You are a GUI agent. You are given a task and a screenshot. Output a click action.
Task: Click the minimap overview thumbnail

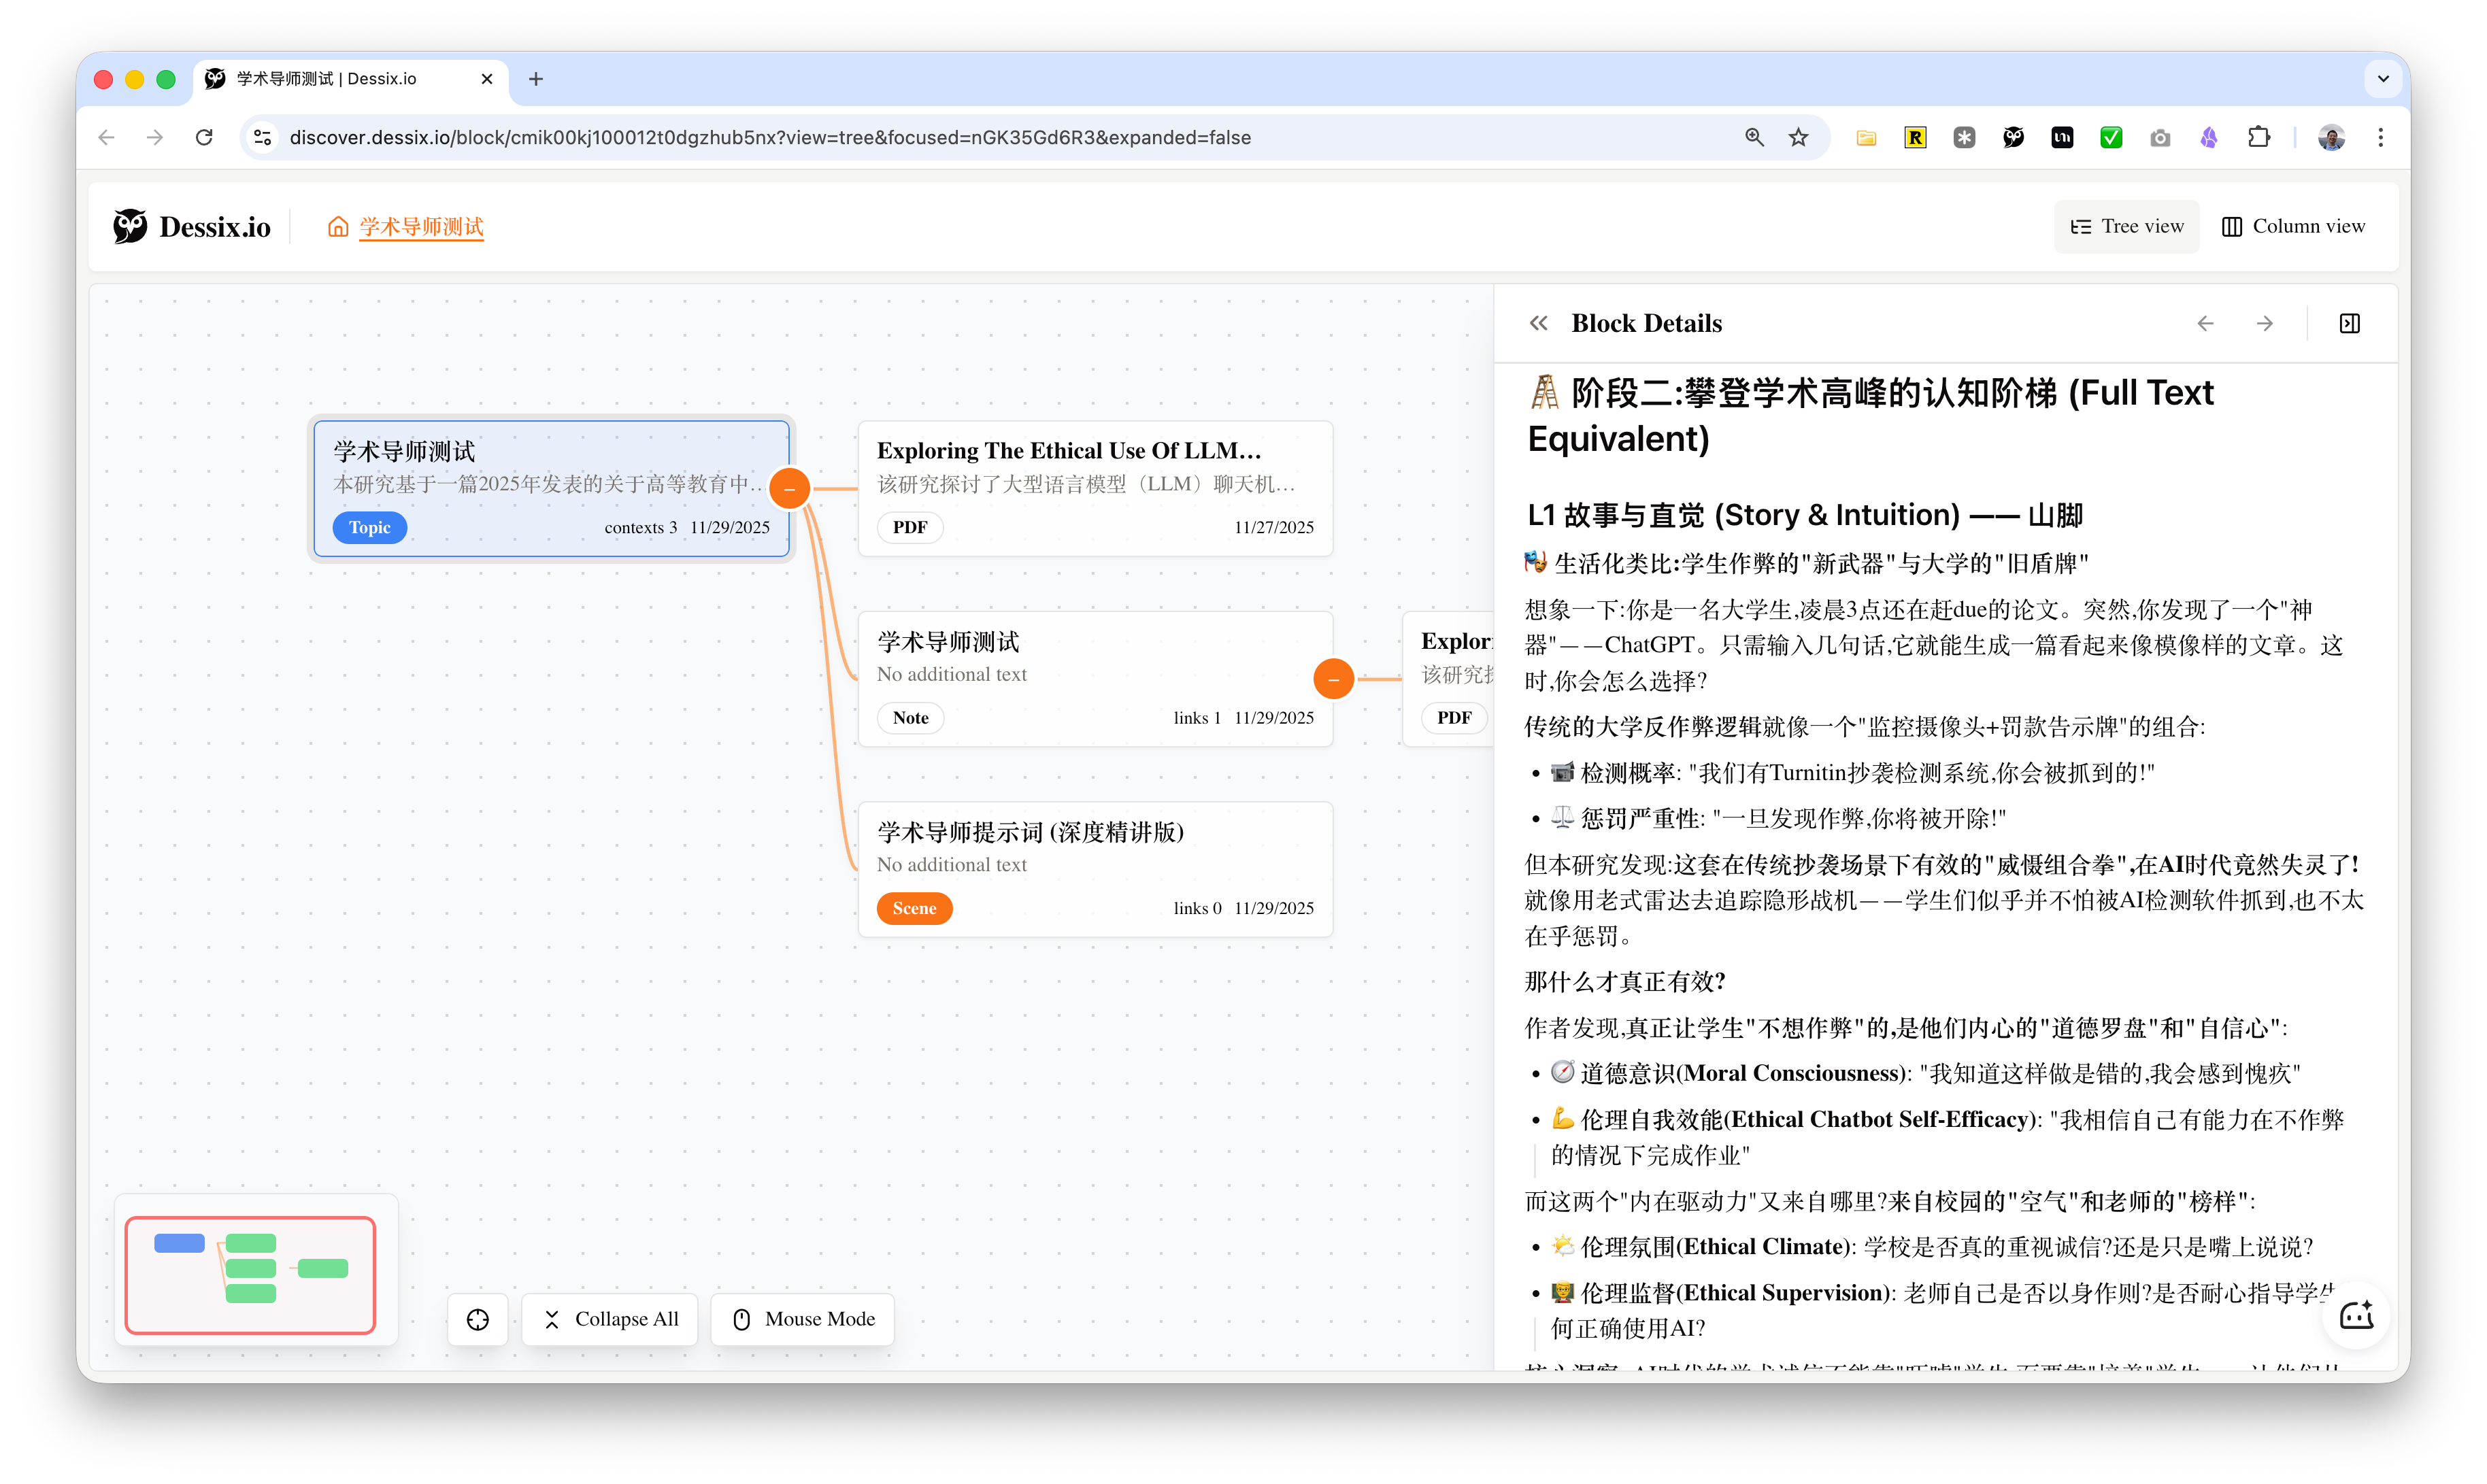[250, 1274]
